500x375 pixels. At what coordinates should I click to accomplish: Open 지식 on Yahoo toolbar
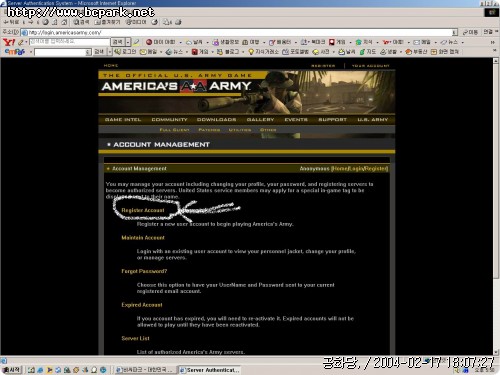point(364,42)
